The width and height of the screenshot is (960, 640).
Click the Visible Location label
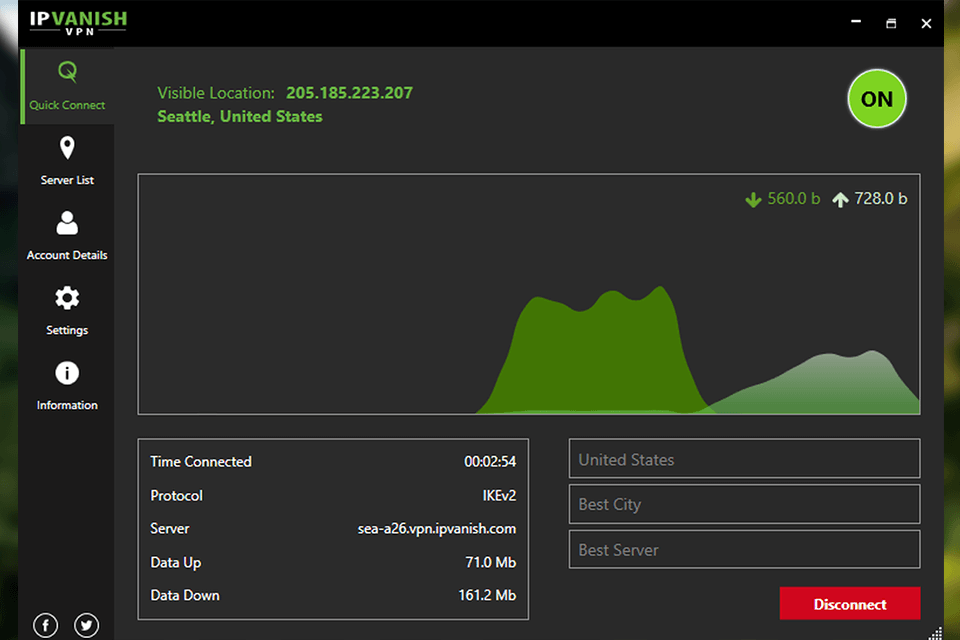click(216, 93)
